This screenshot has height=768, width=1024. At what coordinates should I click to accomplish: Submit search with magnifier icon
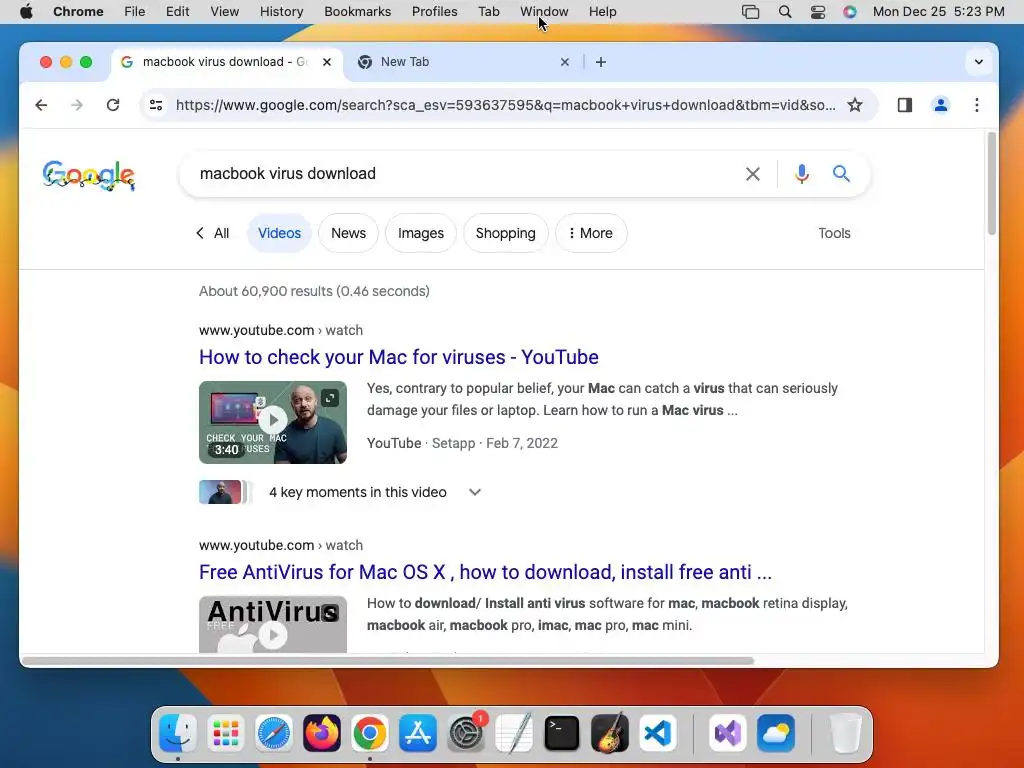tap(841, 174)
